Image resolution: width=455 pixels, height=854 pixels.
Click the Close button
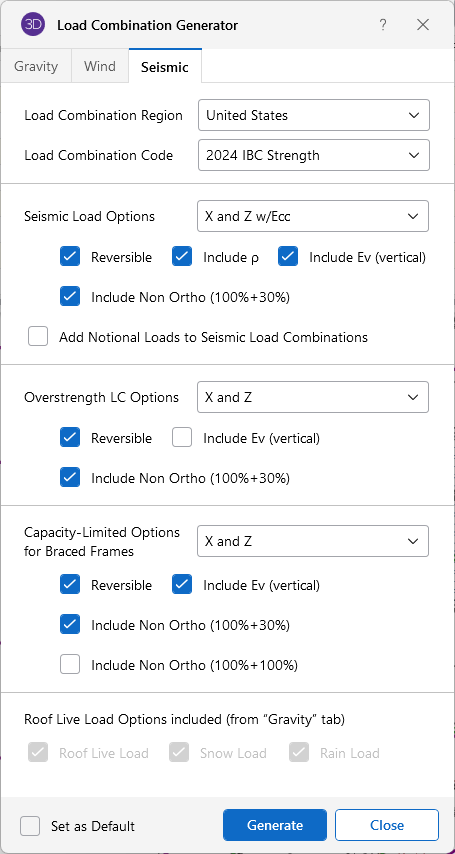(x=387, y=825)
